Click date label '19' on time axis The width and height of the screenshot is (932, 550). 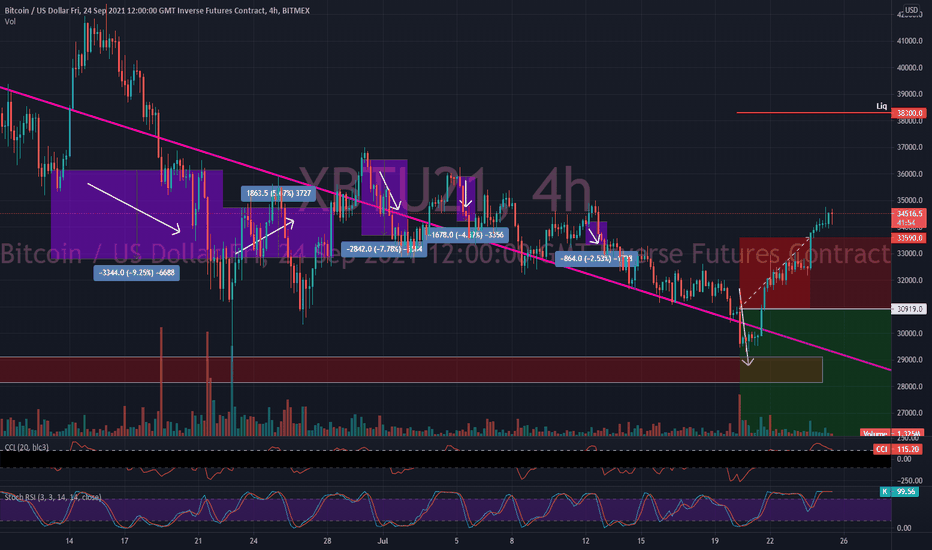[714, 541]
